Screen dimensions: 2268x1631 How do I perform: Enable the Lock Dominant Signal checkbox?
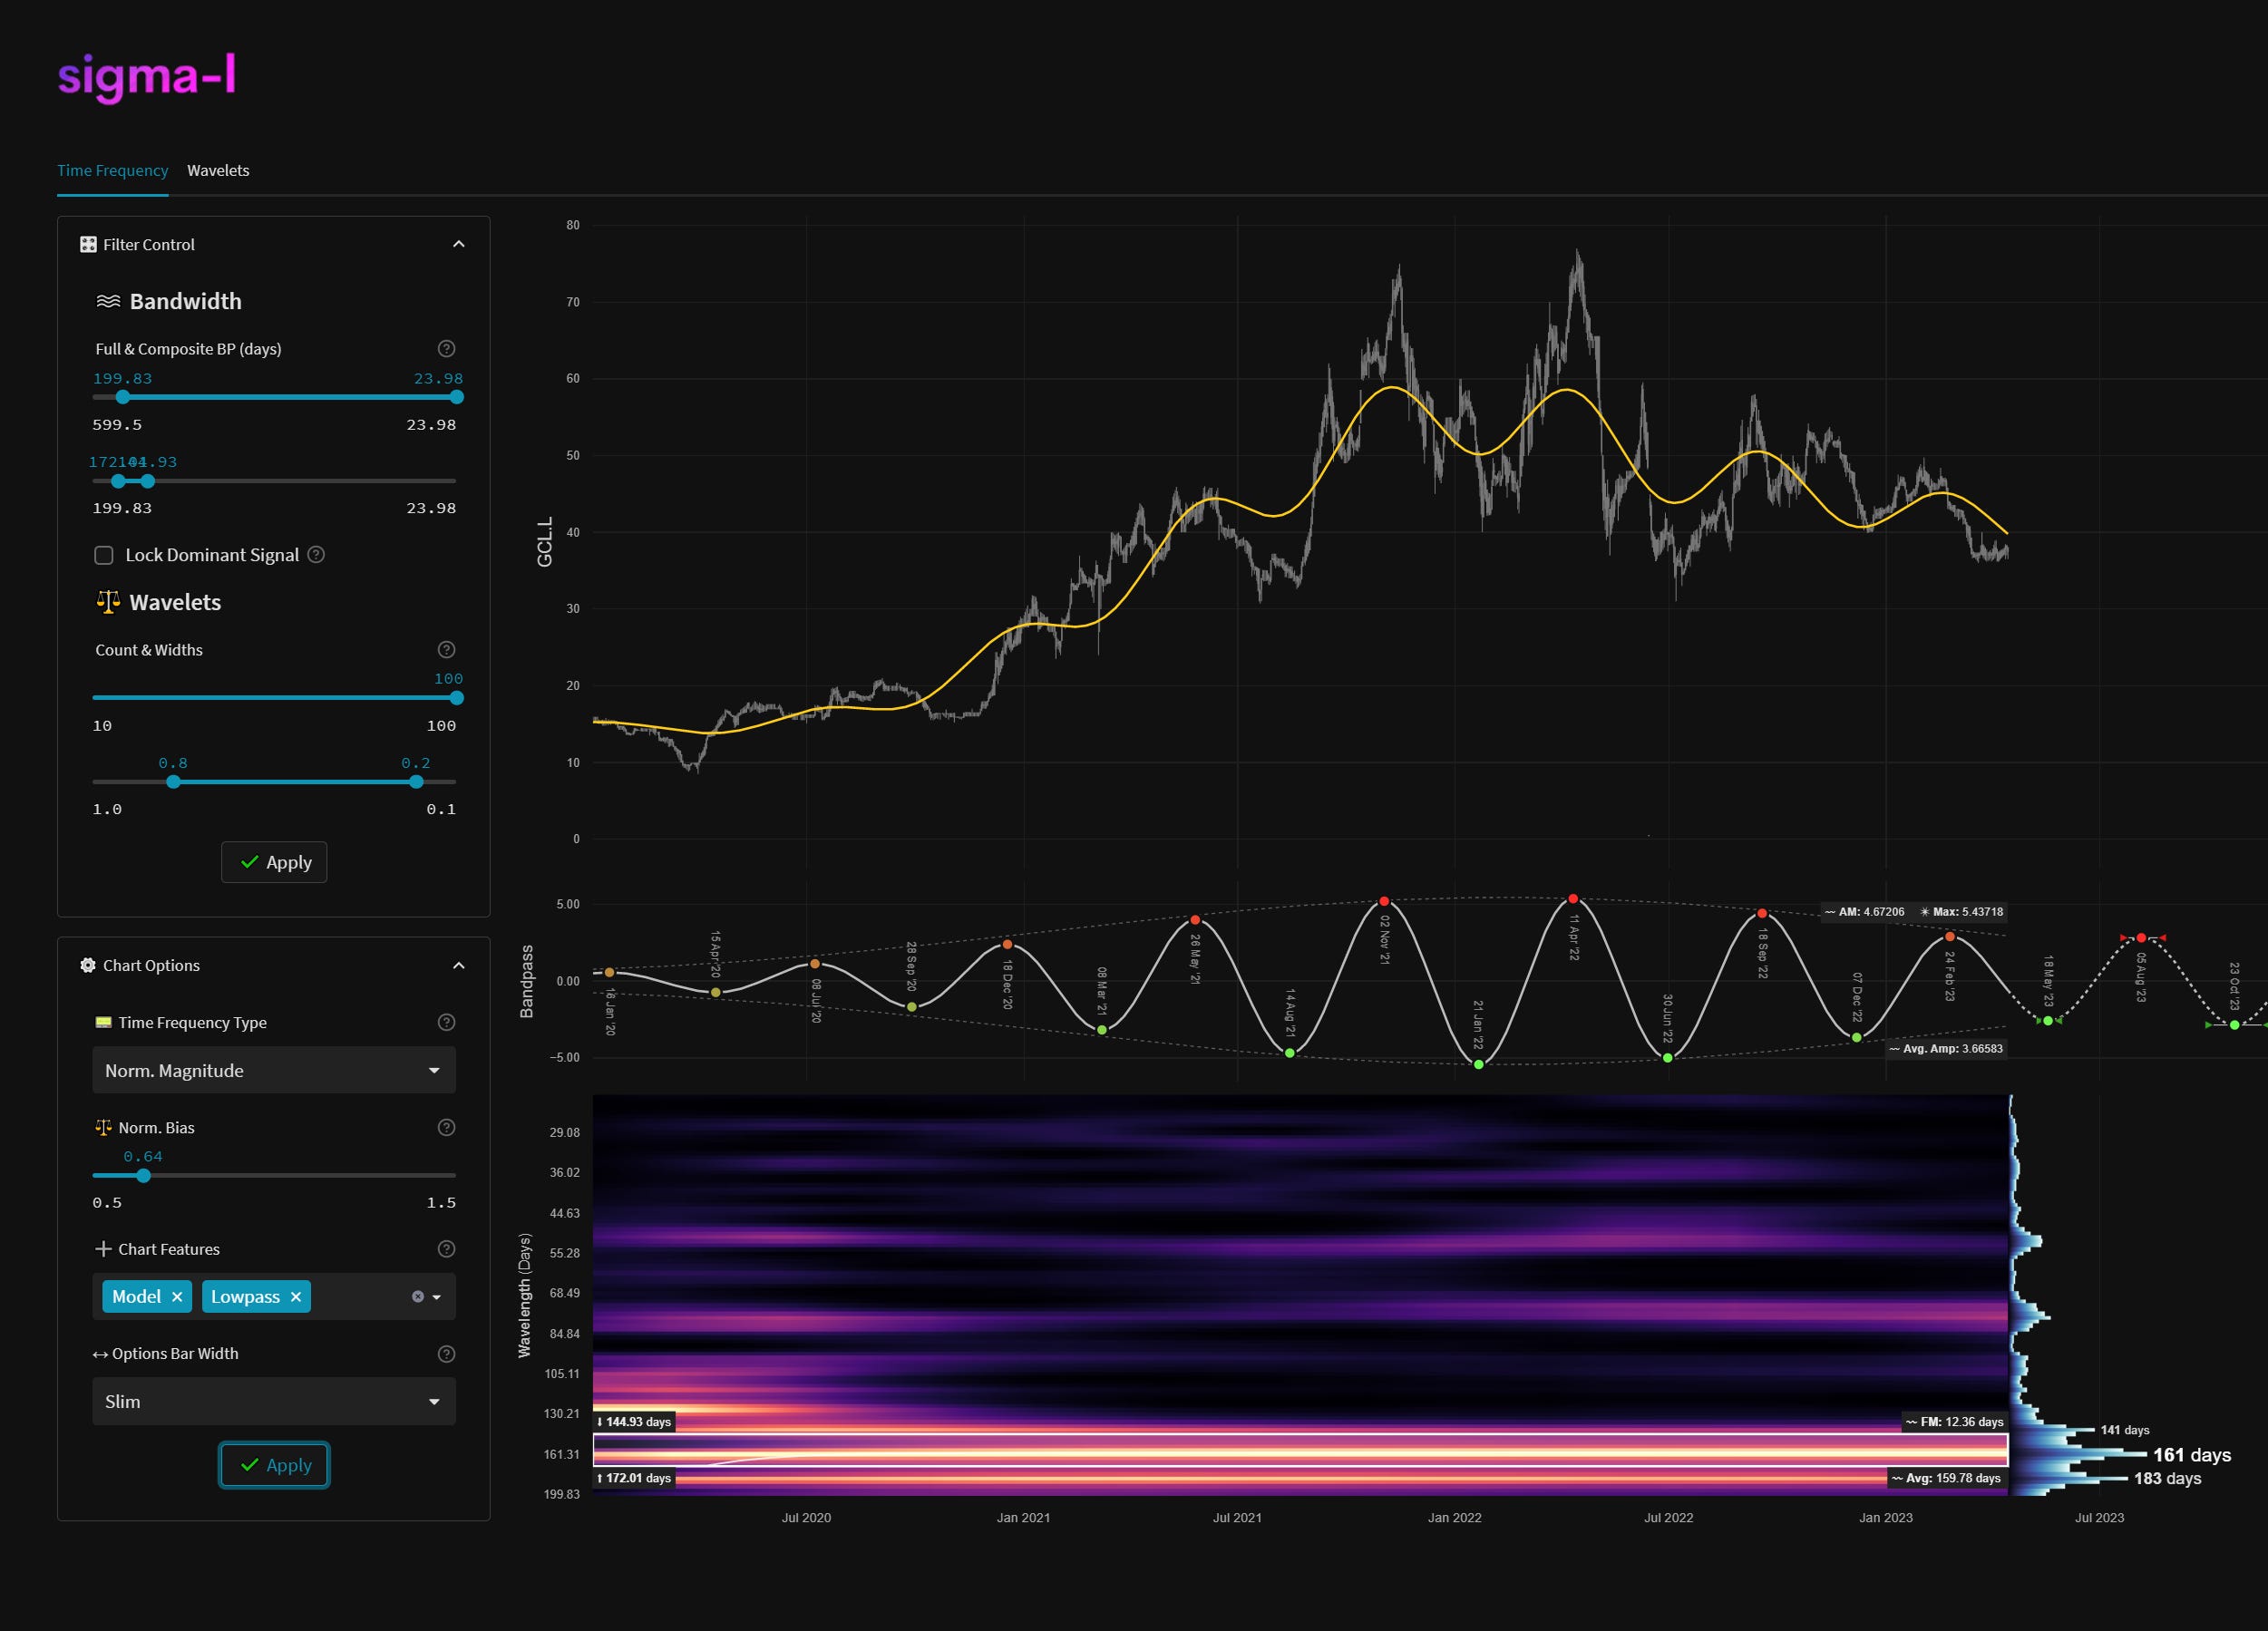[104, 555]
